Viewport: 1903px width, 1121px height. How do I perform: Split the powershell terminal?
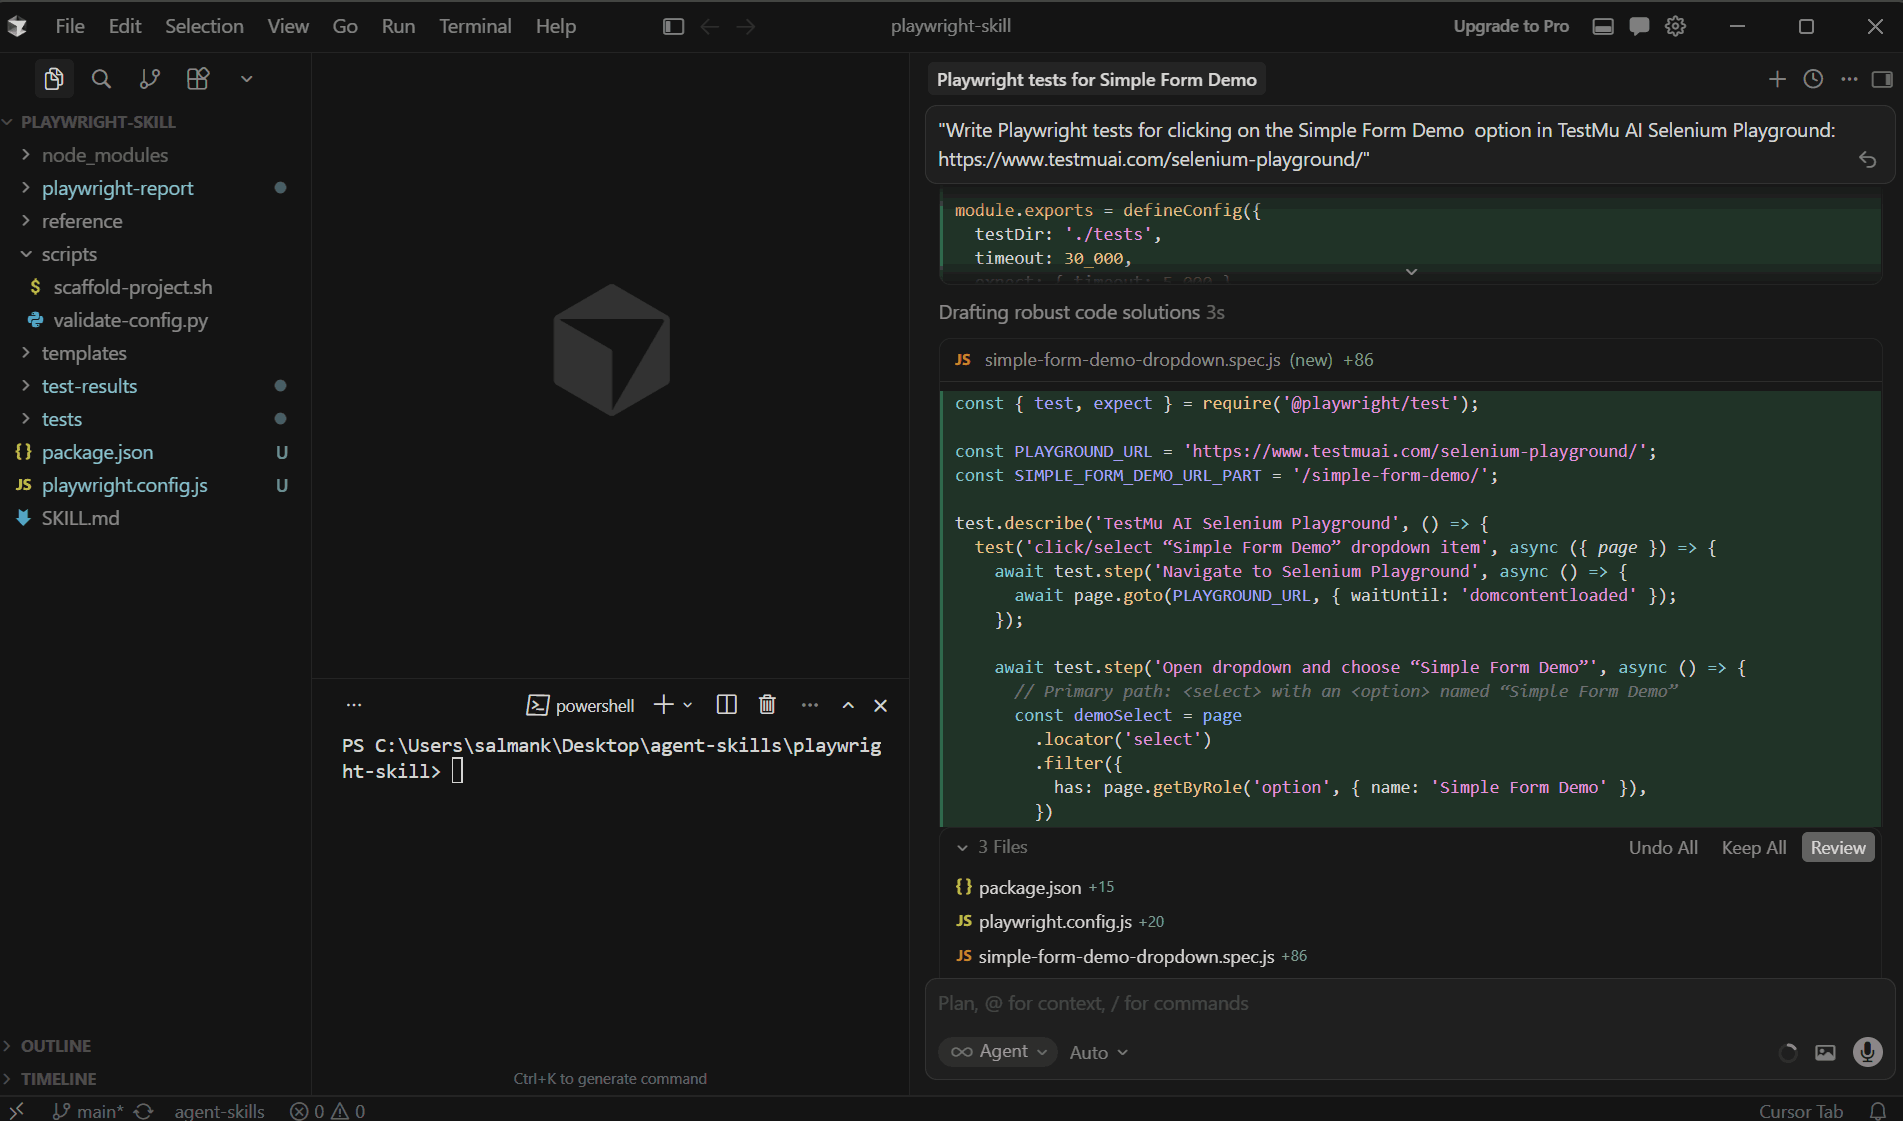tap(726, 705)
